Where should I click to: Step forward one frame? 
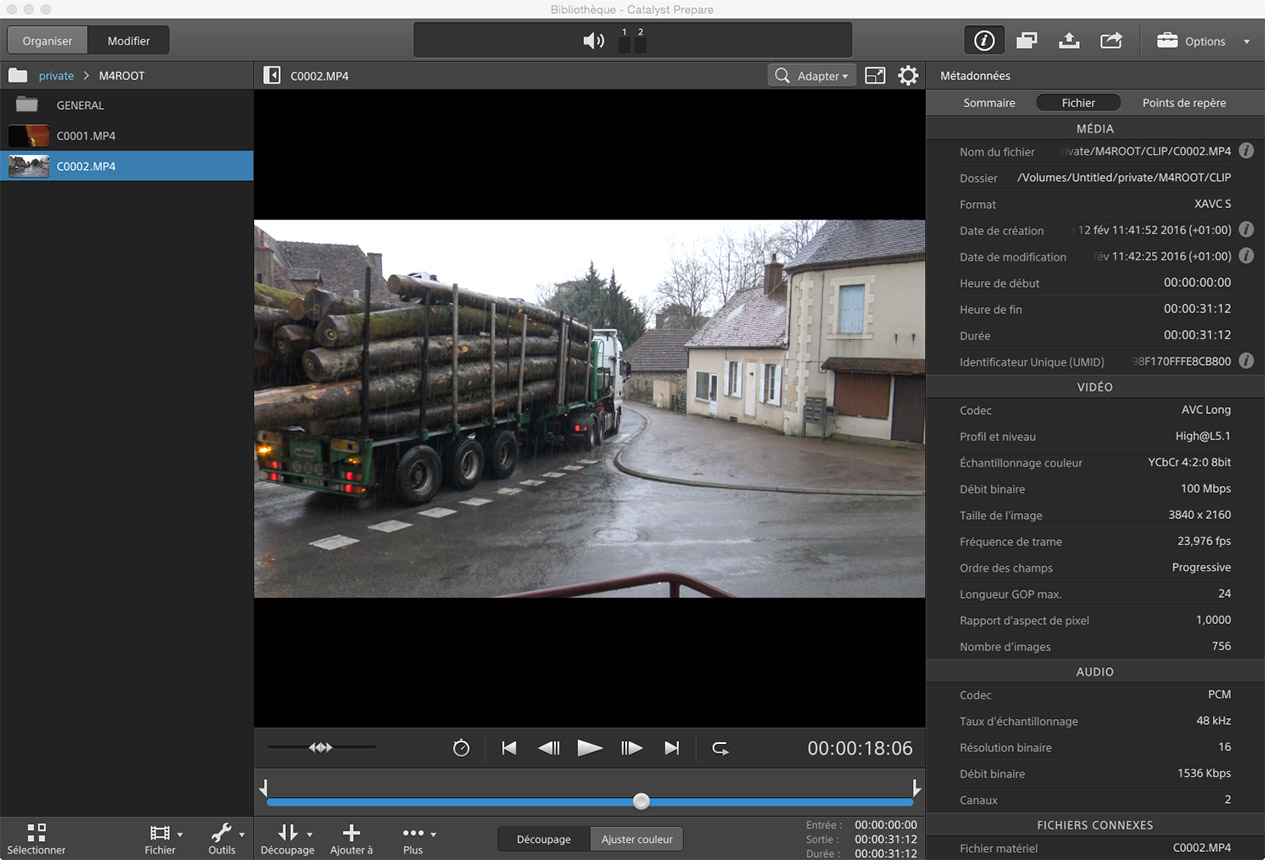click(631, 748)
